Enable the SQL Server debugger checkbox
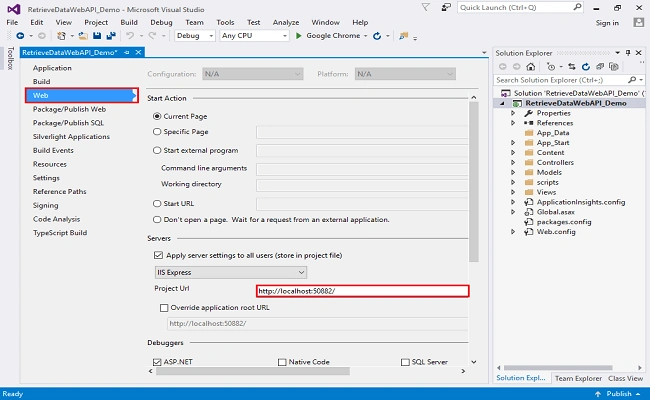This screenshot has height=400, width=650. point(405,362)
